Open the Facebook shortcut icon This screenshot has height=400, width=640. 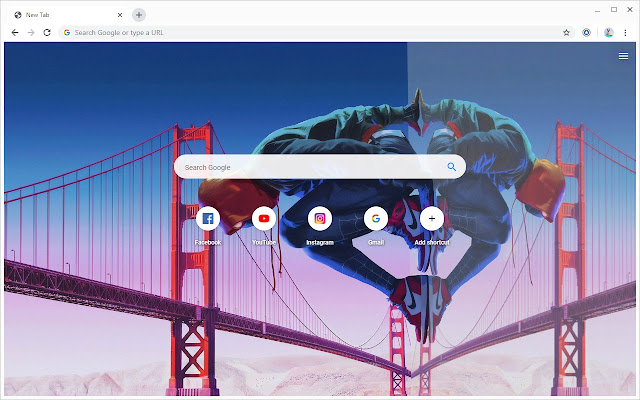click(208, 219)
